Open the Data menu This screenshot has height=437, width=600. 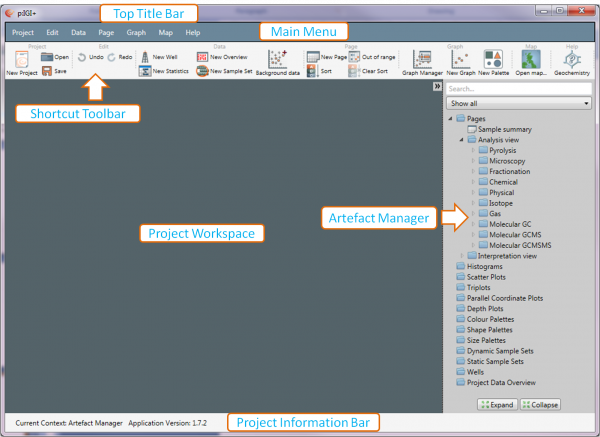click(x=78, y=32)
